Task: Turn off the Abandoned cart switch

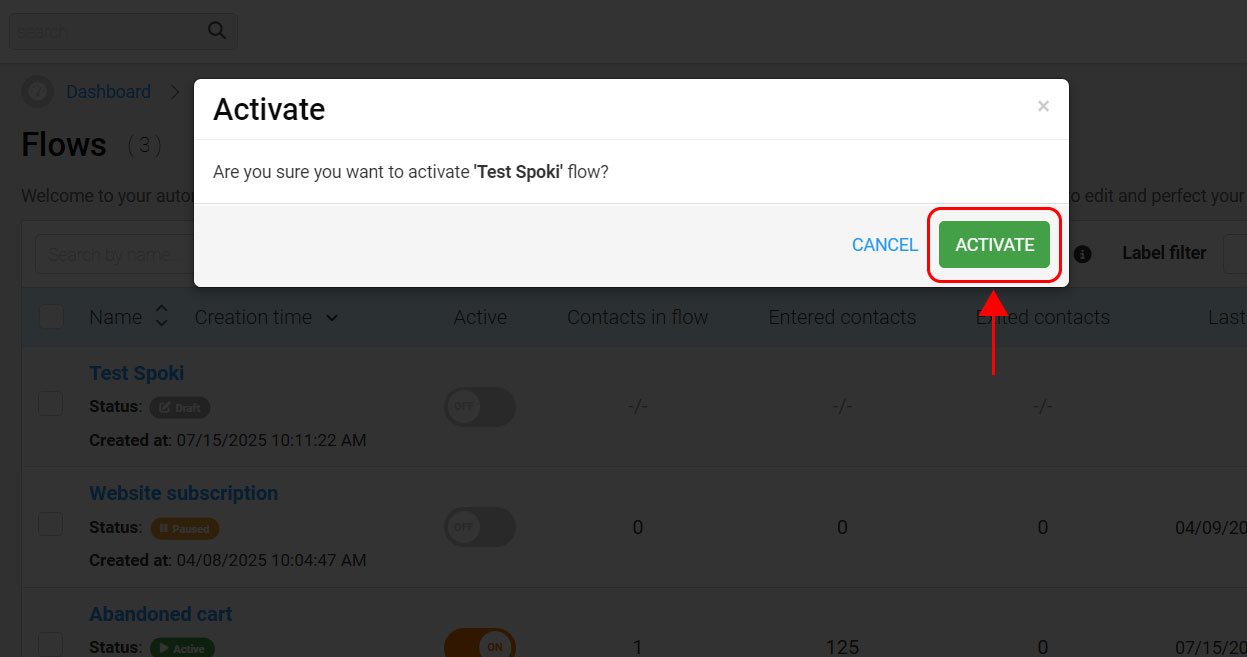Action: pyautogui.click(x=480, y=645)
